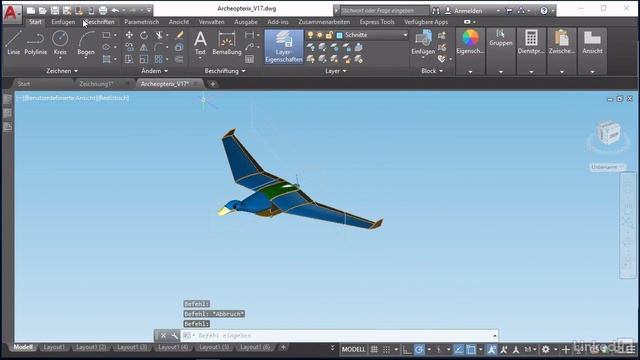Image resolution: width=640 pixels, height=360 pixels.
Task: Click the Save icon in quick access toolbar
Action: point(55,11)
